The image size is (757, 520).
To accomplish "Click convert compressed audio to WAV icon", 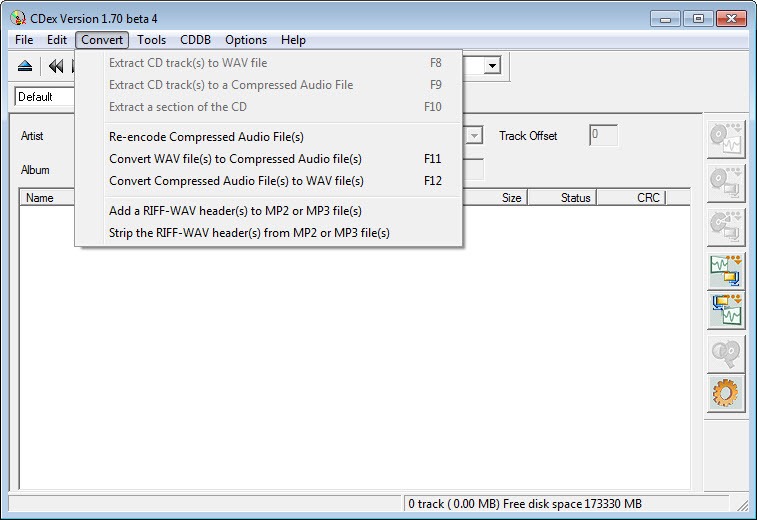I will point(726,310).
